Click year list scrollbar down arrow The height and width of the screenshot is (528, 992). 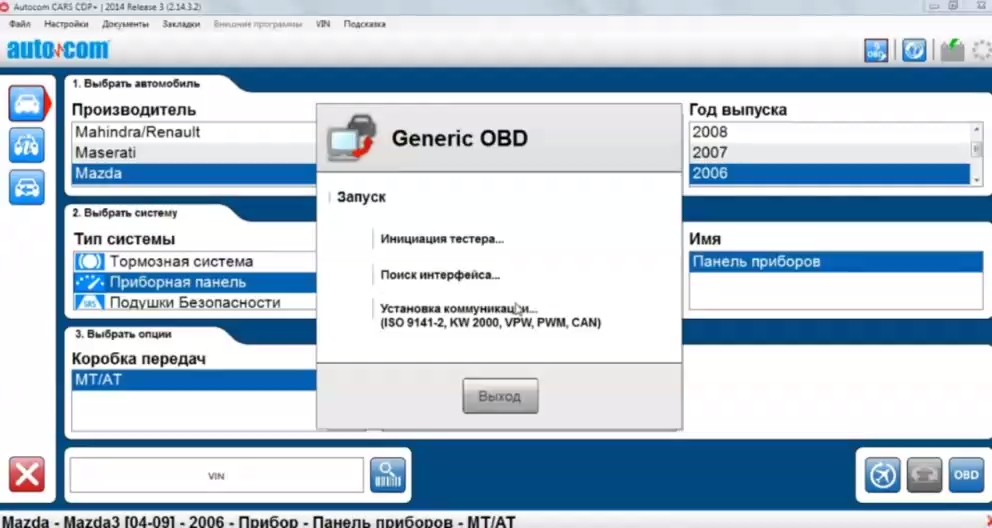pyautogui.click(x=977, y=180)
